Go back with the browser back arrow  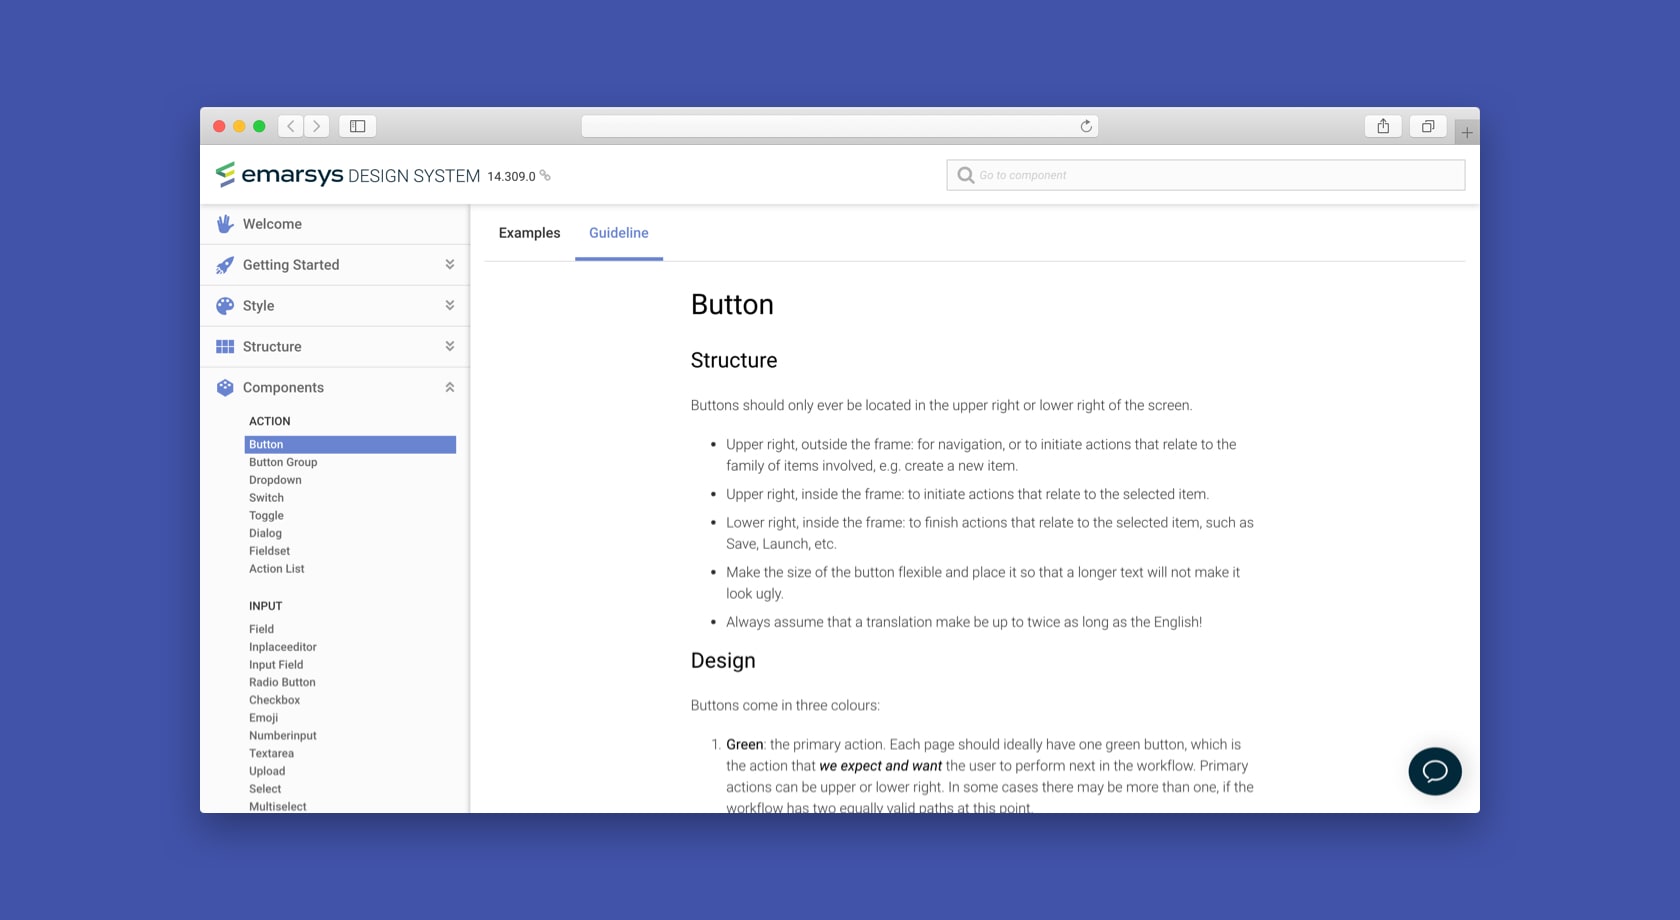pos(291,126)
